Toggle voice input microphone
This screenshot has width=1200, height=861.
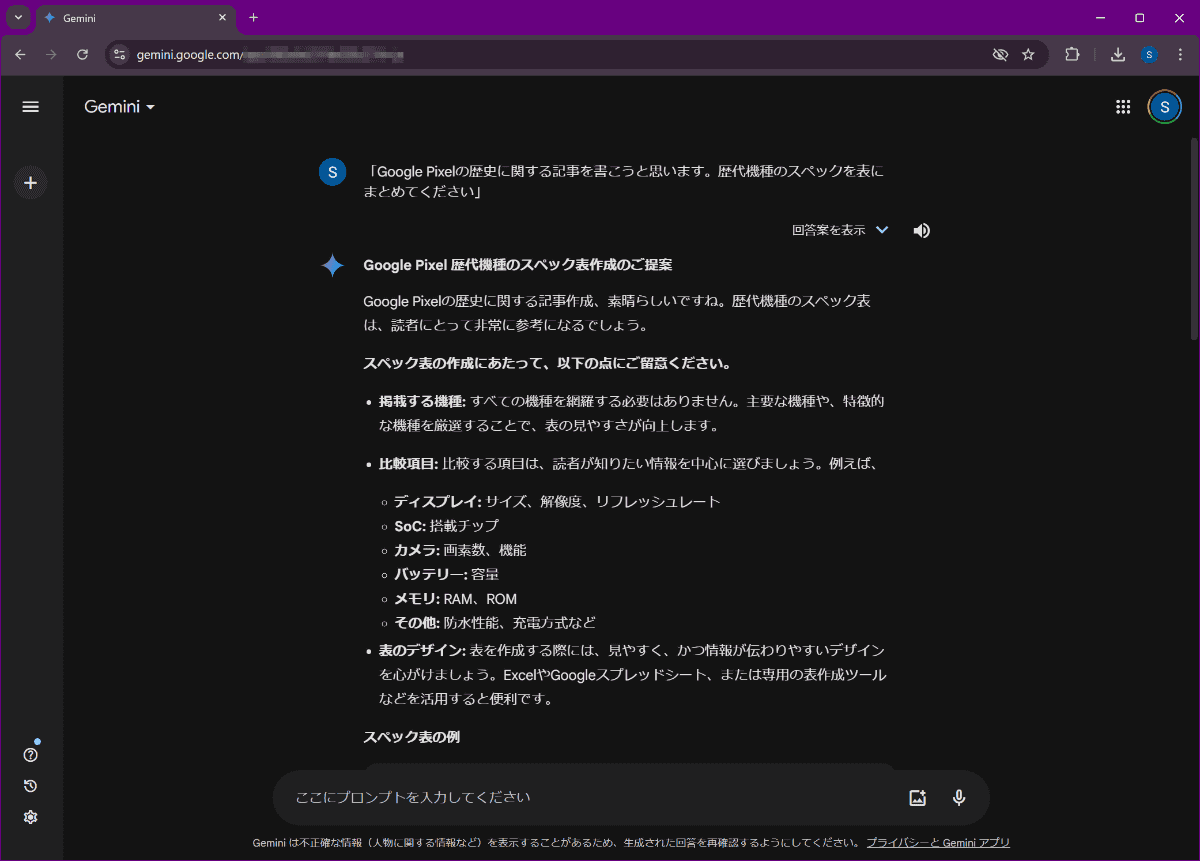(958, 797)
